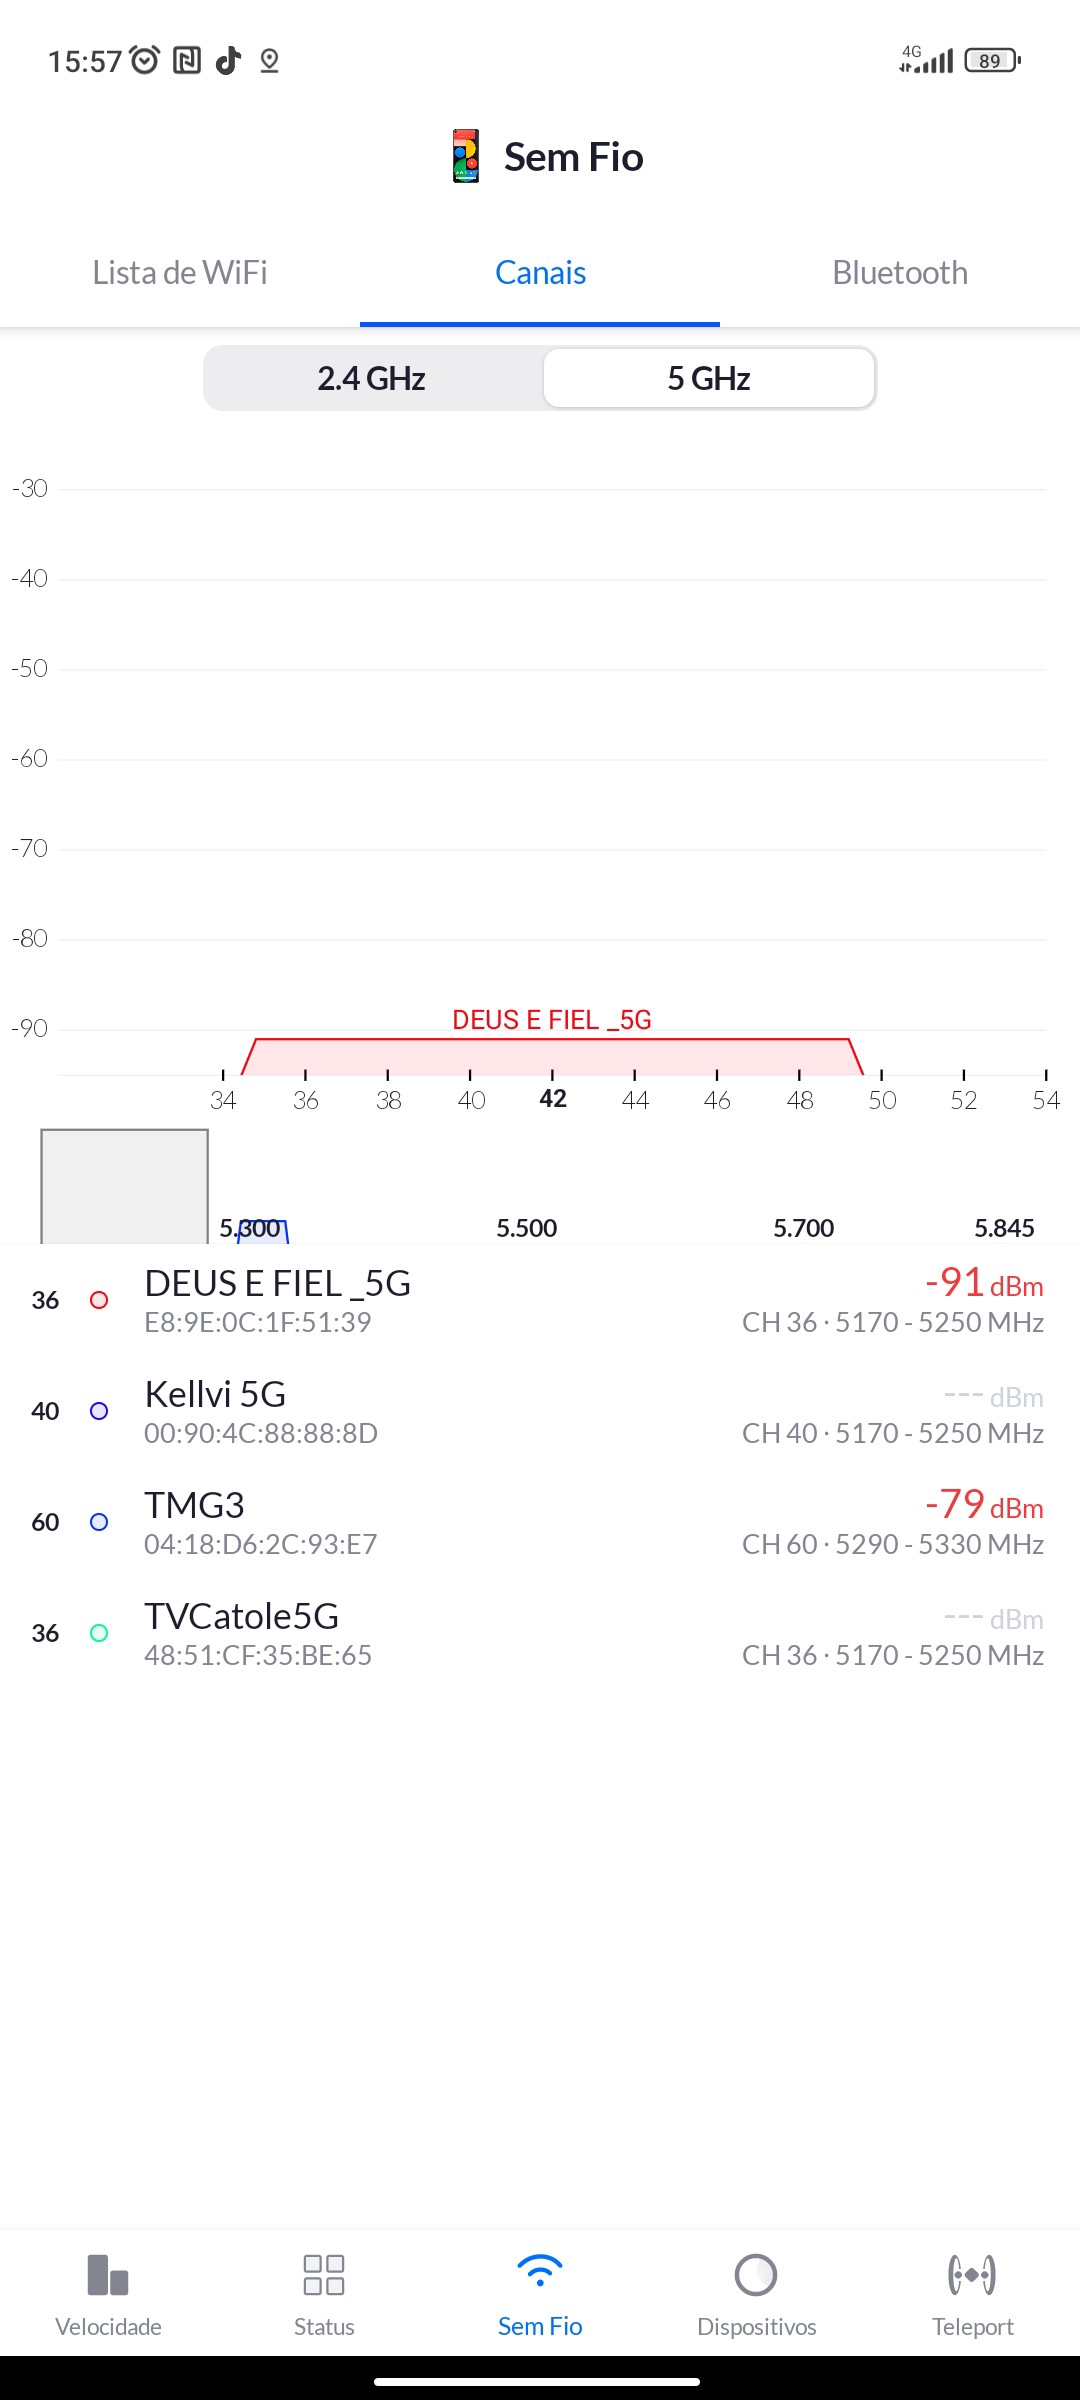Tap the TikTok notification icon

click(x=229, y=61)
